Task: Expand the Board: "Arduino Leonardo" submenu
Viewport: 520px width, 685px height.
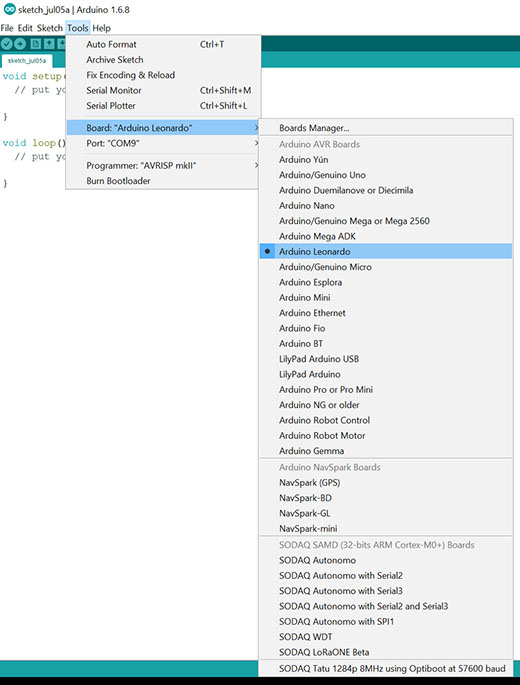Action: coord(163,128)
